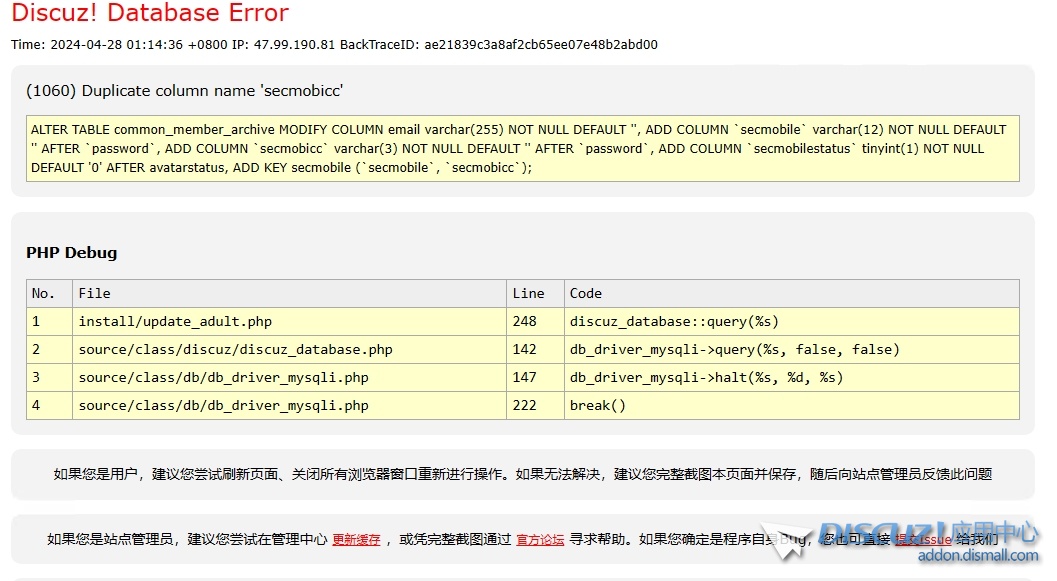1057x581 pixels.
Task: Follow the 提交issue link
Action: [923, 539]
